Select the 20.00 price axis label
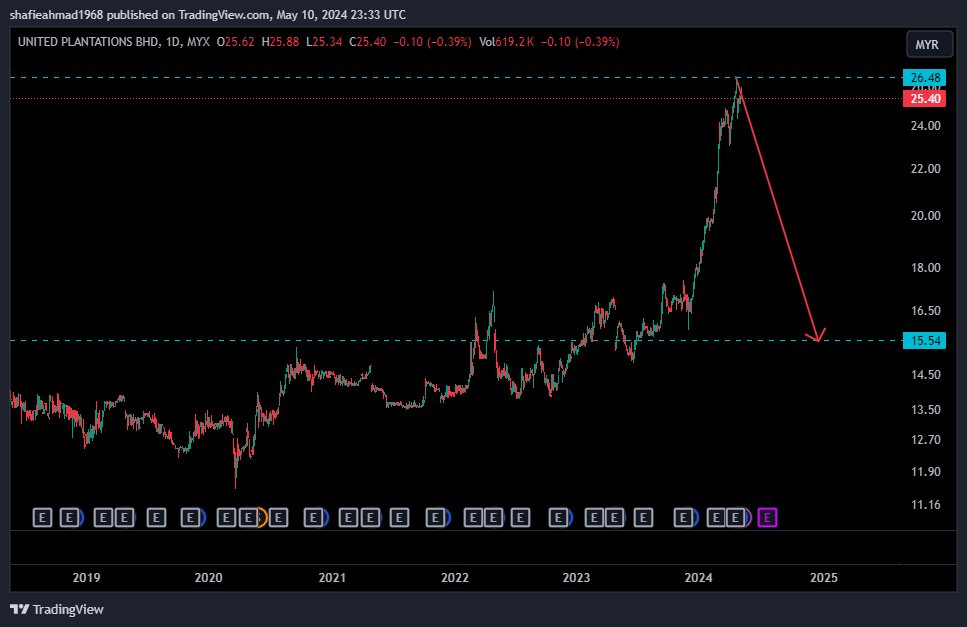 926,216
